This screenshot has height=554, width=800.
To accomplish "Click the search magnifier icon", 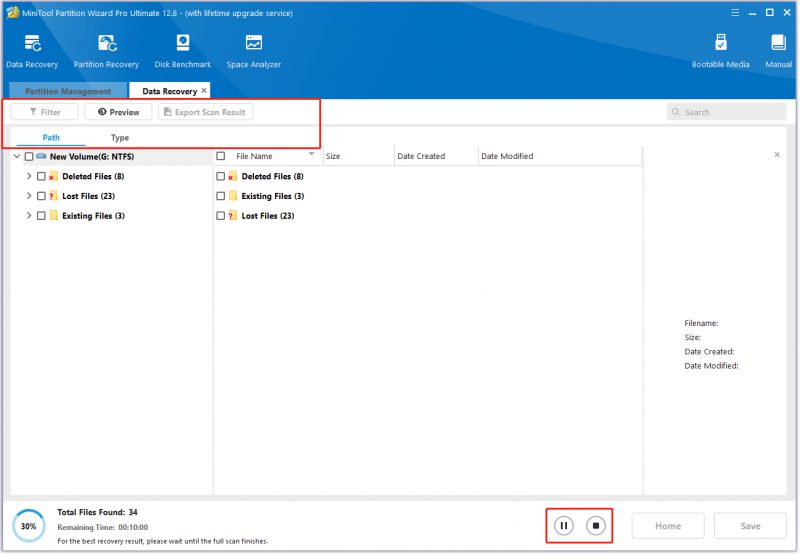I will [676, 112].
